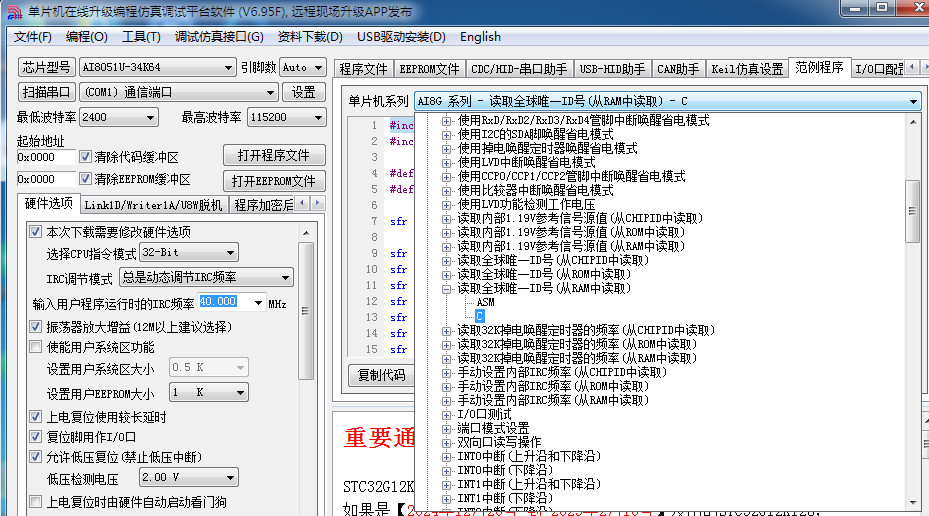Expand 使用比较器中断唤醒省电模式 tree node
The height and width of the screenshot is (516, 929).
point(446,191)
